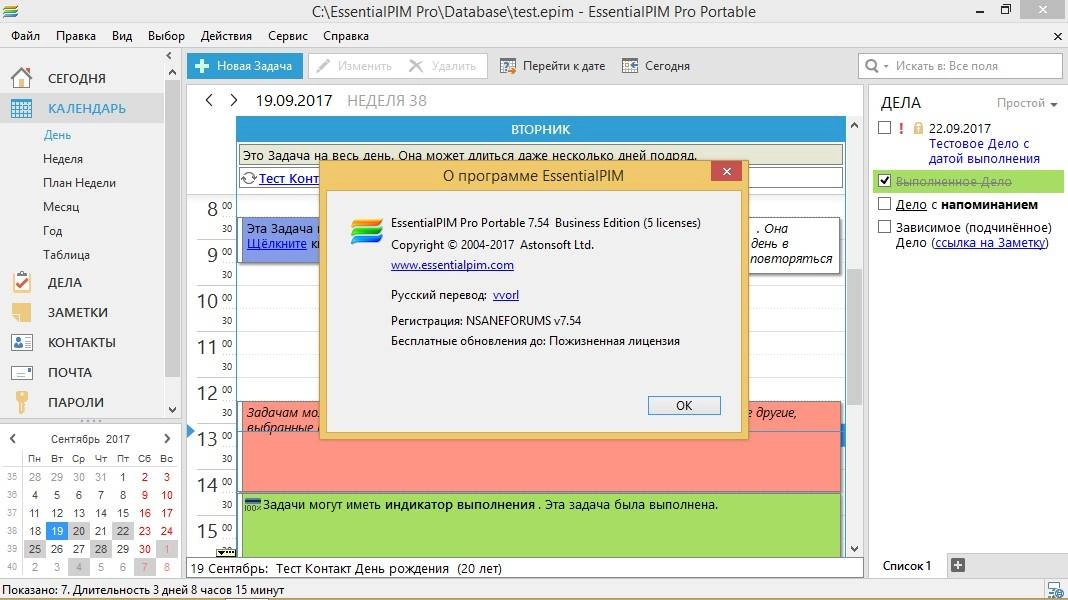Image resolution: width=1068 pixels, height=600 pixels.
Task: Select Месяц calendar view
Action: point(61,206)
